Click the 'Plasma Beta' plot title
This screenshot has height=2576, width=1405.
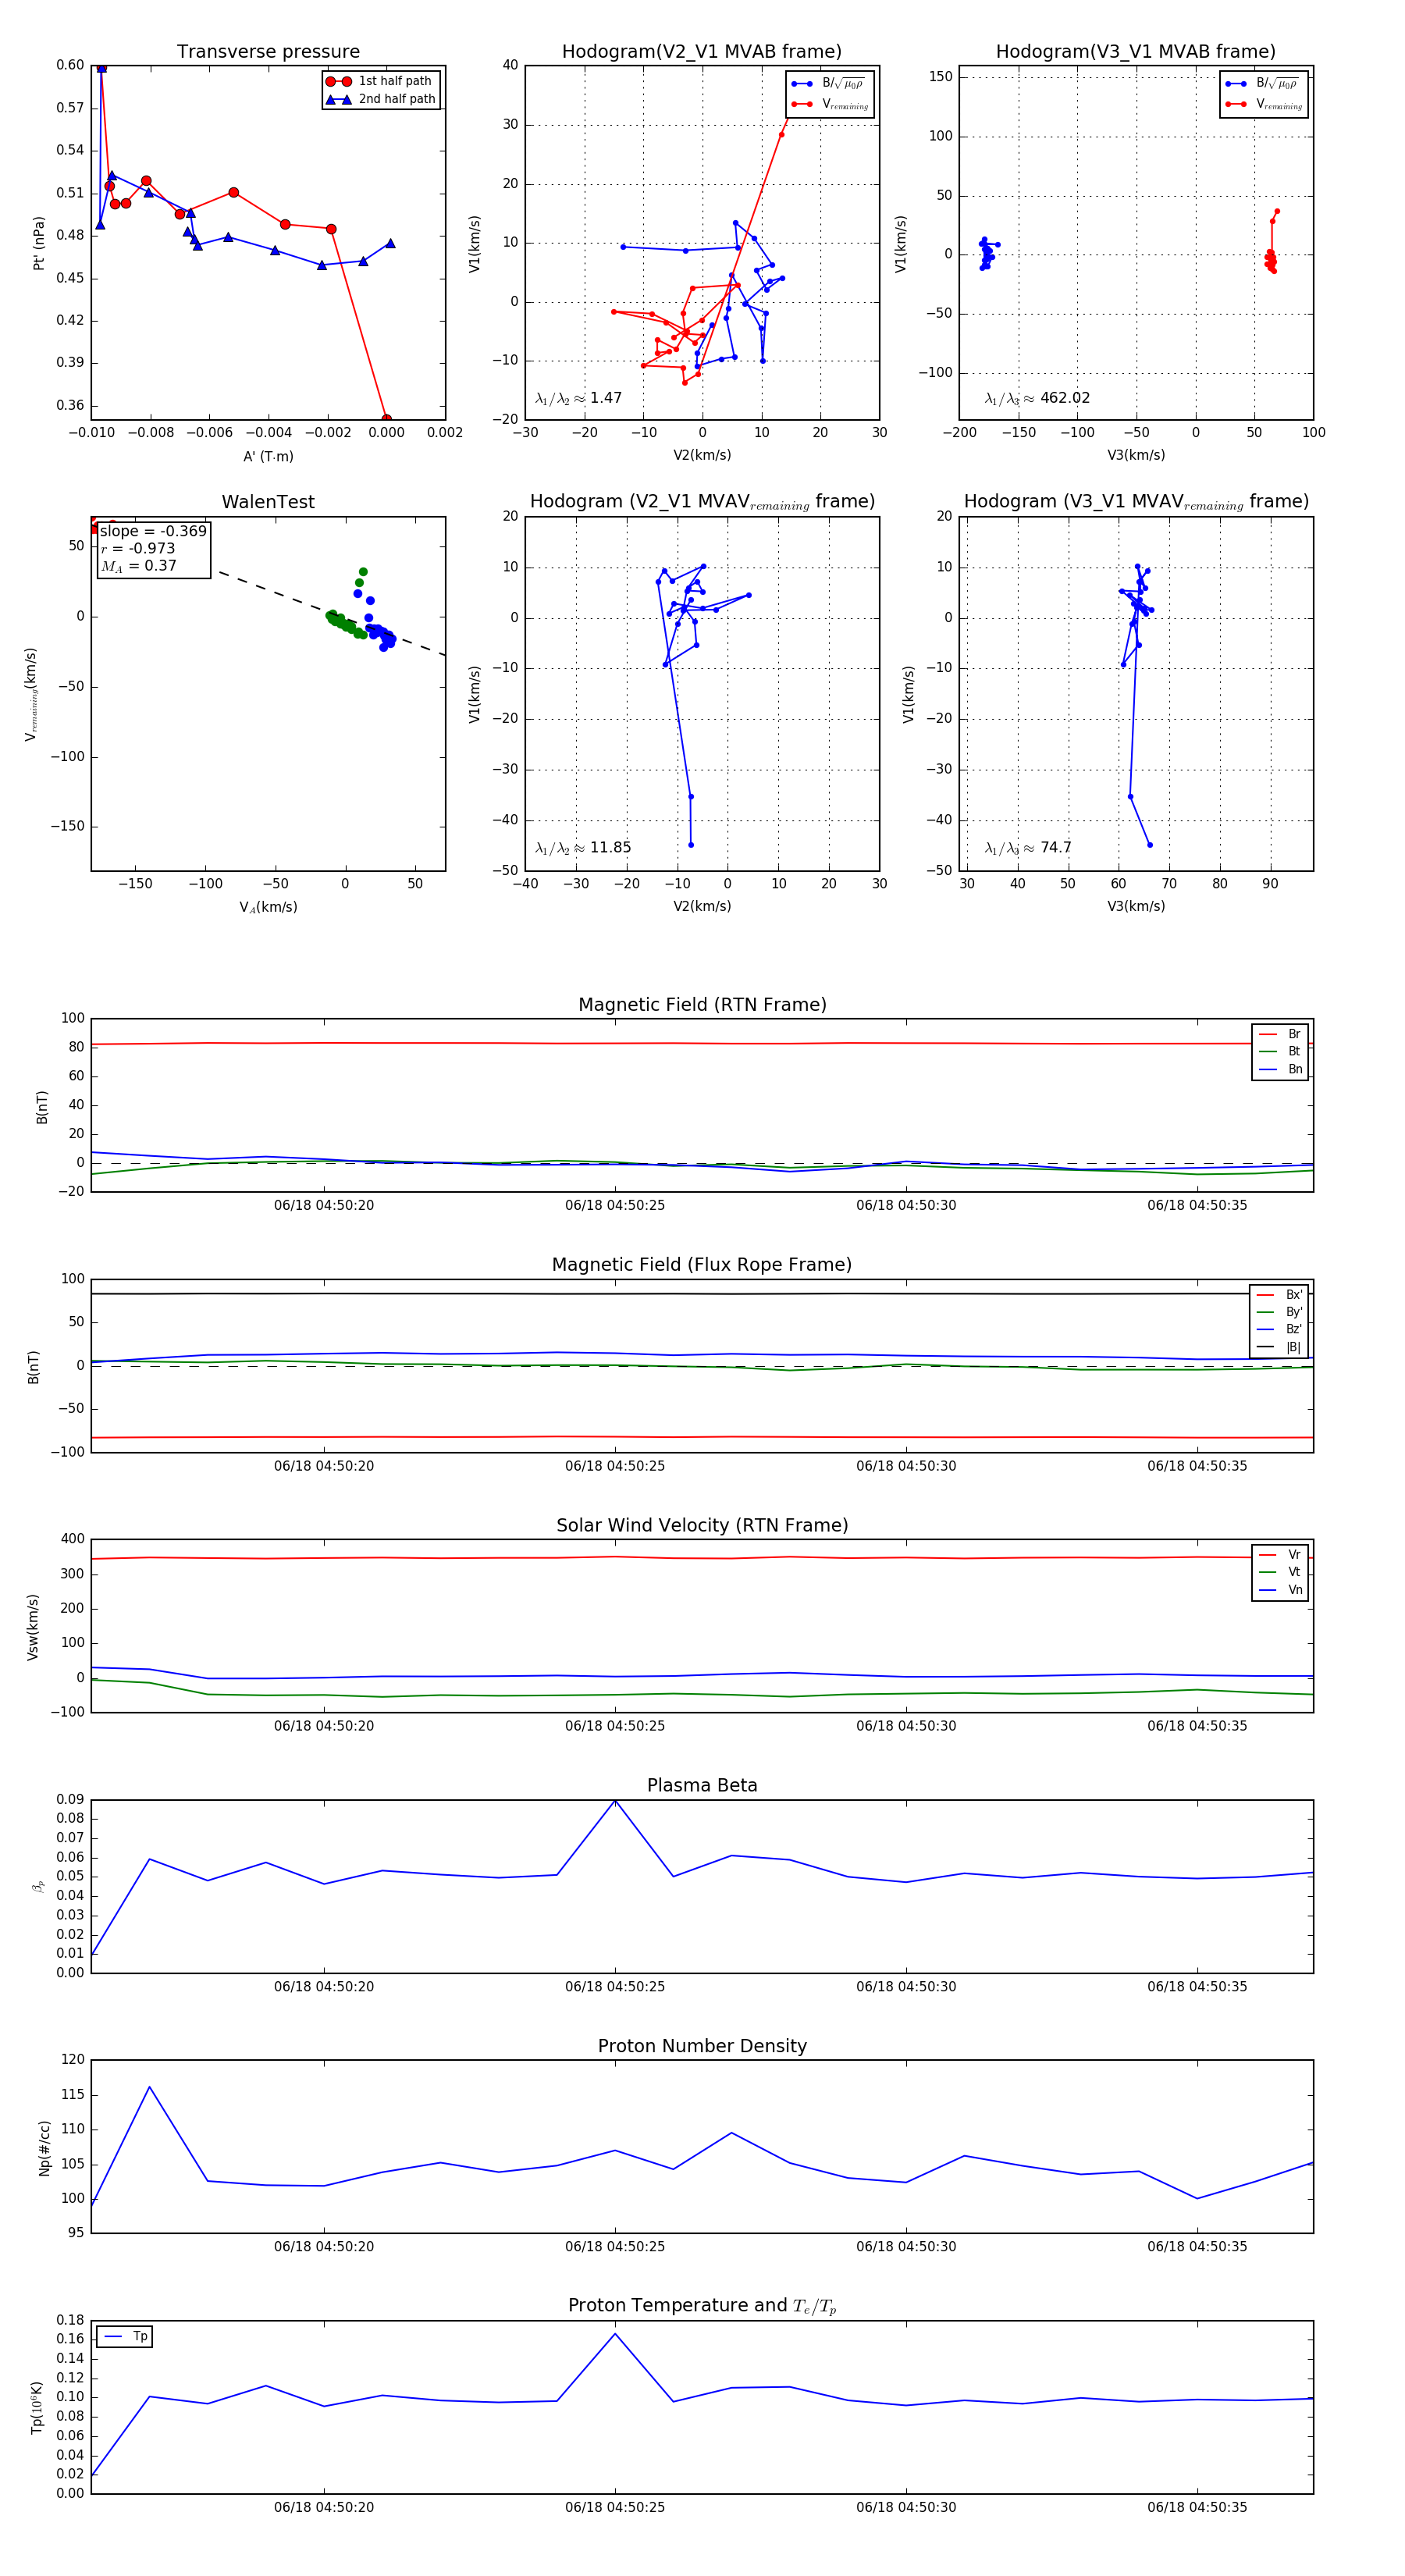(x=702, y=1785)
